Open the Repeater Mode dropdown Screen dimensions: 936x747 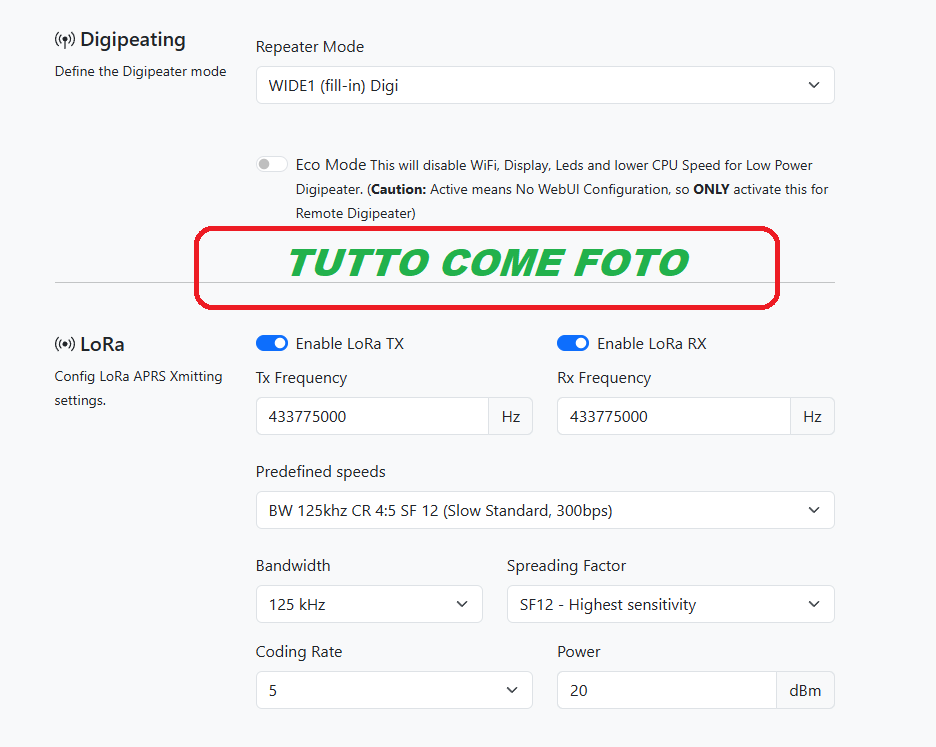(545, 86)
